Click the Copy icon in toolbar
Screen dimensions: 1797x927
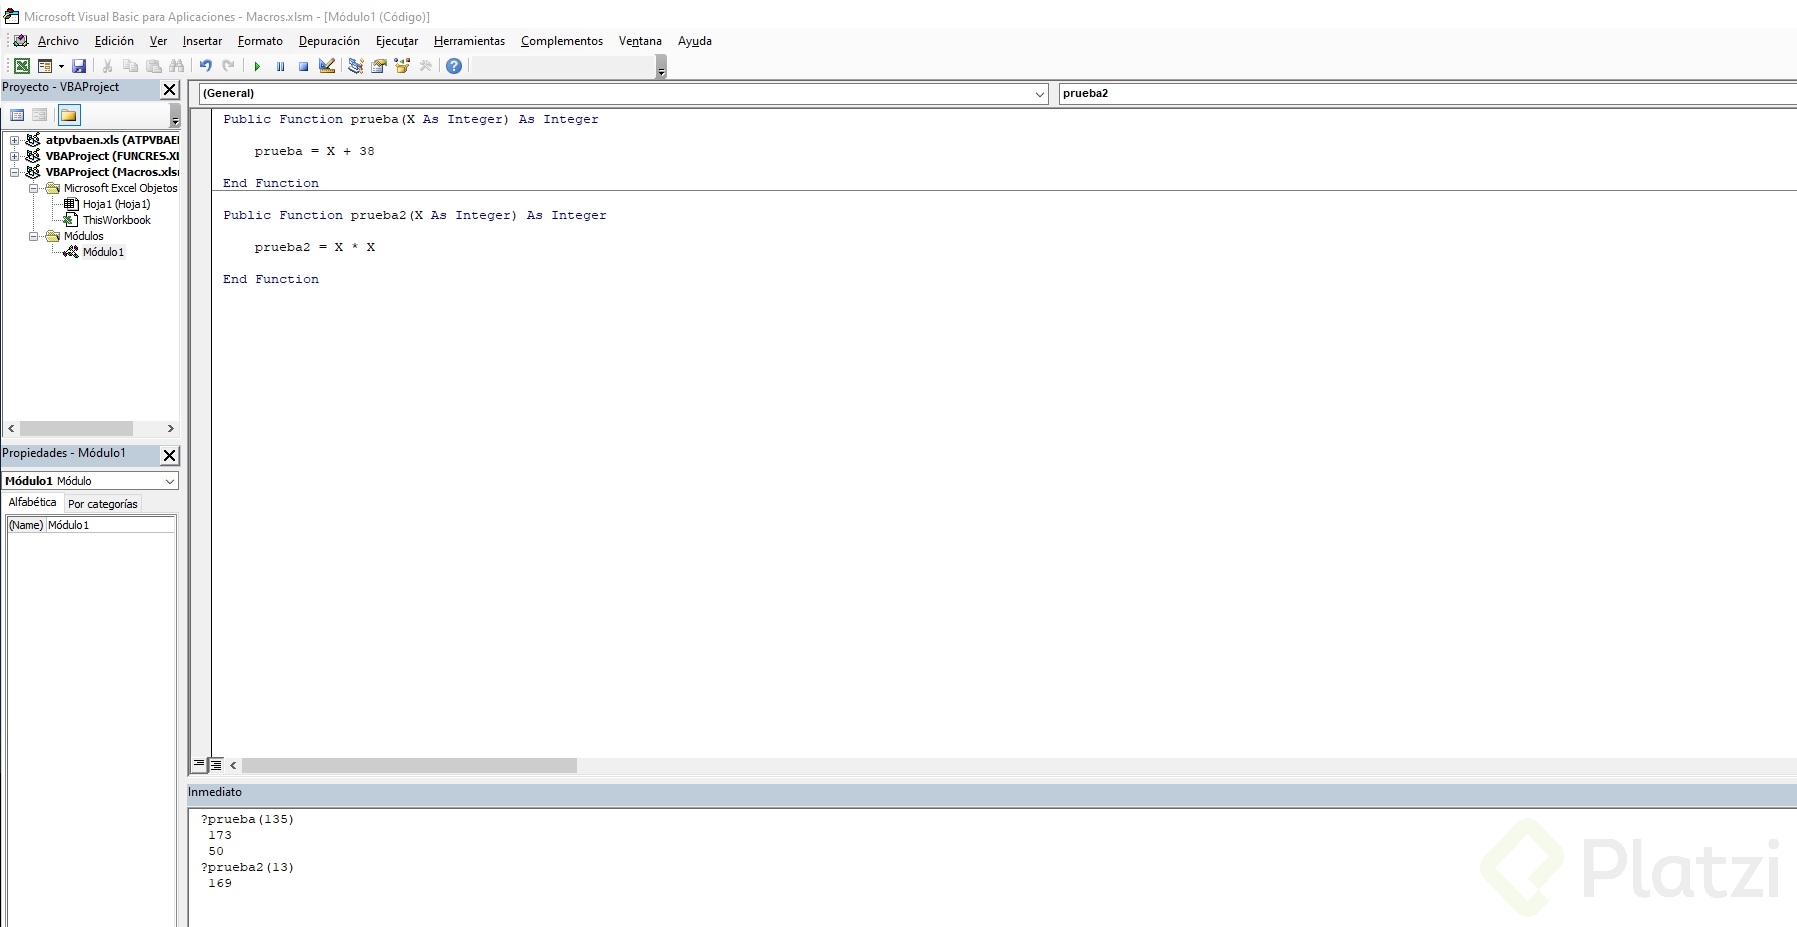click(130, 66)
